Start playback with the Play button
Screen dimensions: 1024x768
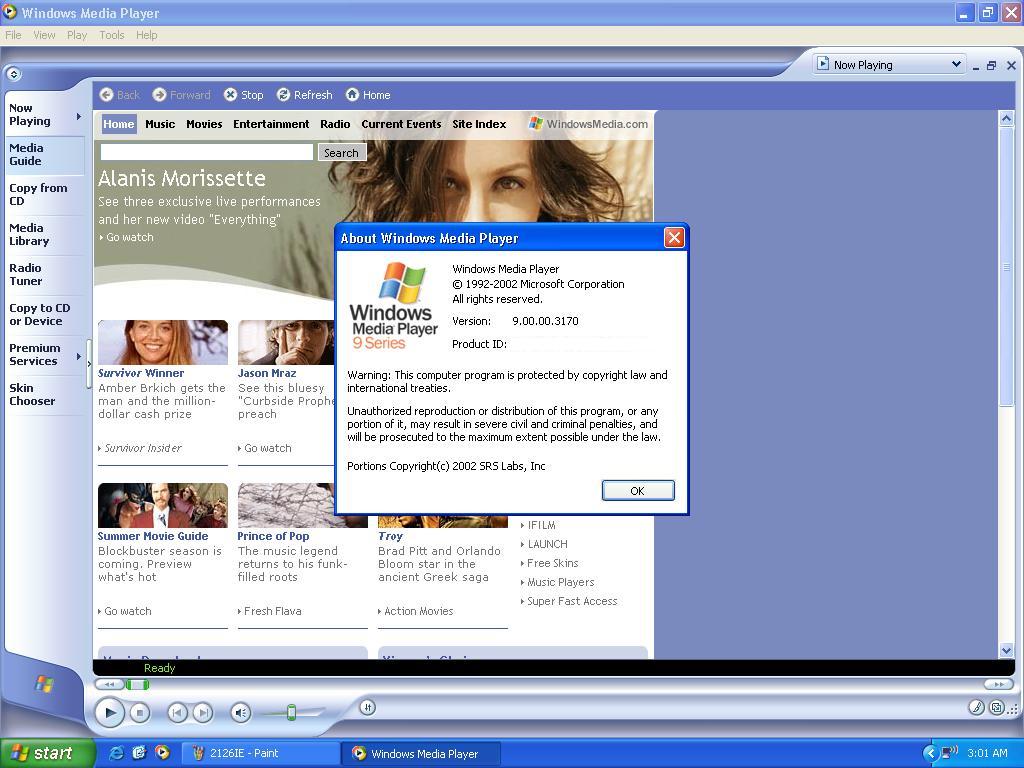tap(110, 712)
